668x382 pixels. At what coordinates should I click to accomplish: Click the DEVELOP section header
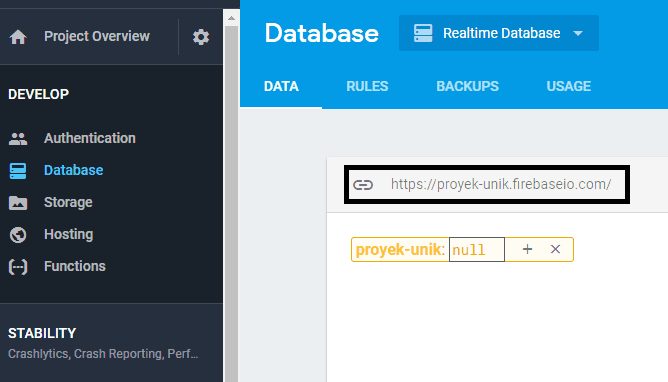38,94
